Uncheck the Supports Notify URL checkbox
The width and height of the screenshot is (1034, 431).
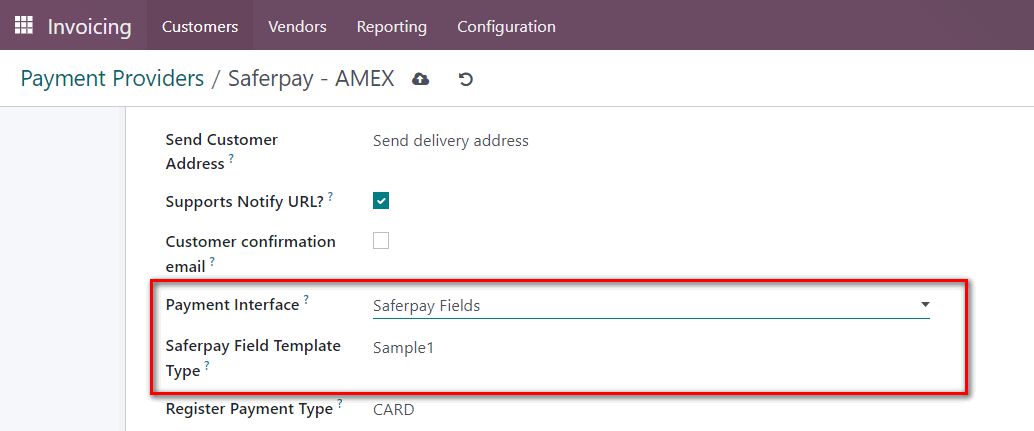point(381,201)
